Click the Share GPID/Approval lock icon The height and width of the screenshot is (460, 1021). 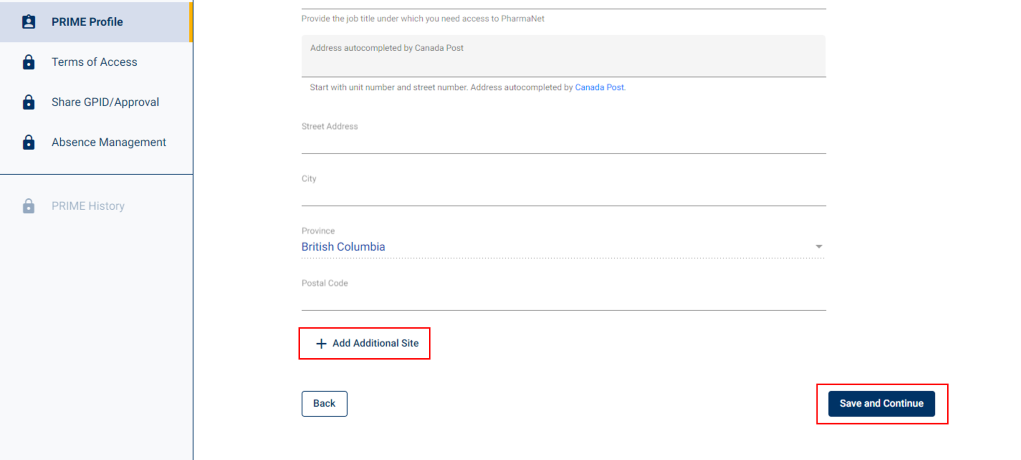click(x=29, y=102)
